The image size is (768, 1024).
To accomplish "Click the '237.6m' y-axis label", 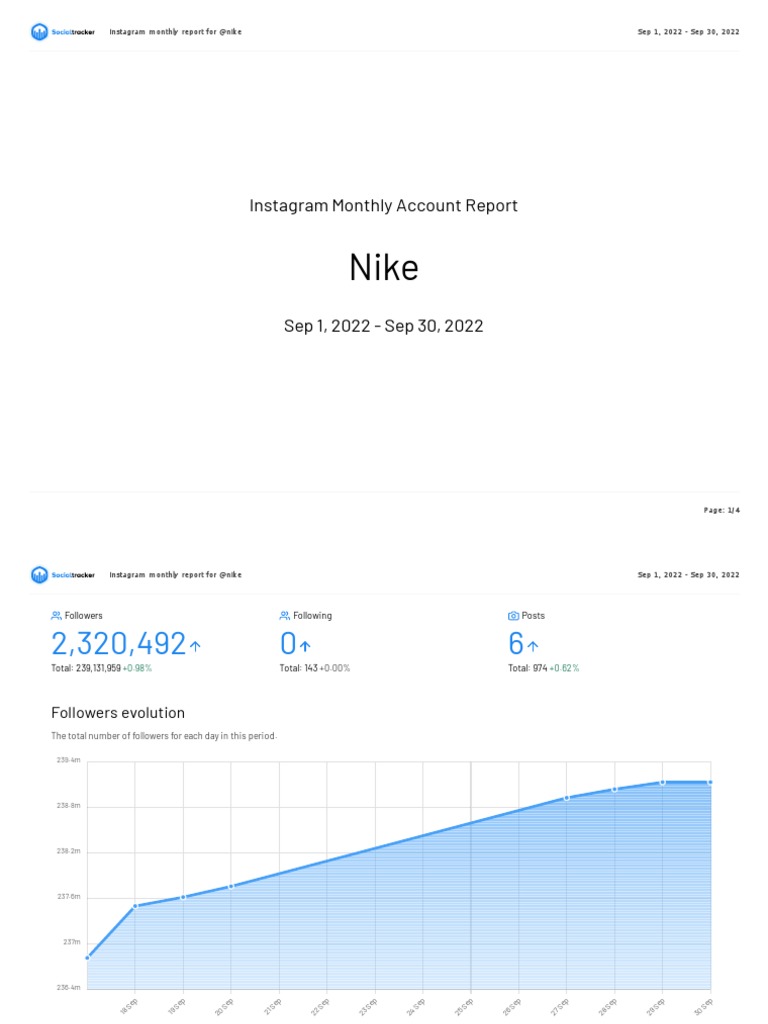I will click(69, 897).
